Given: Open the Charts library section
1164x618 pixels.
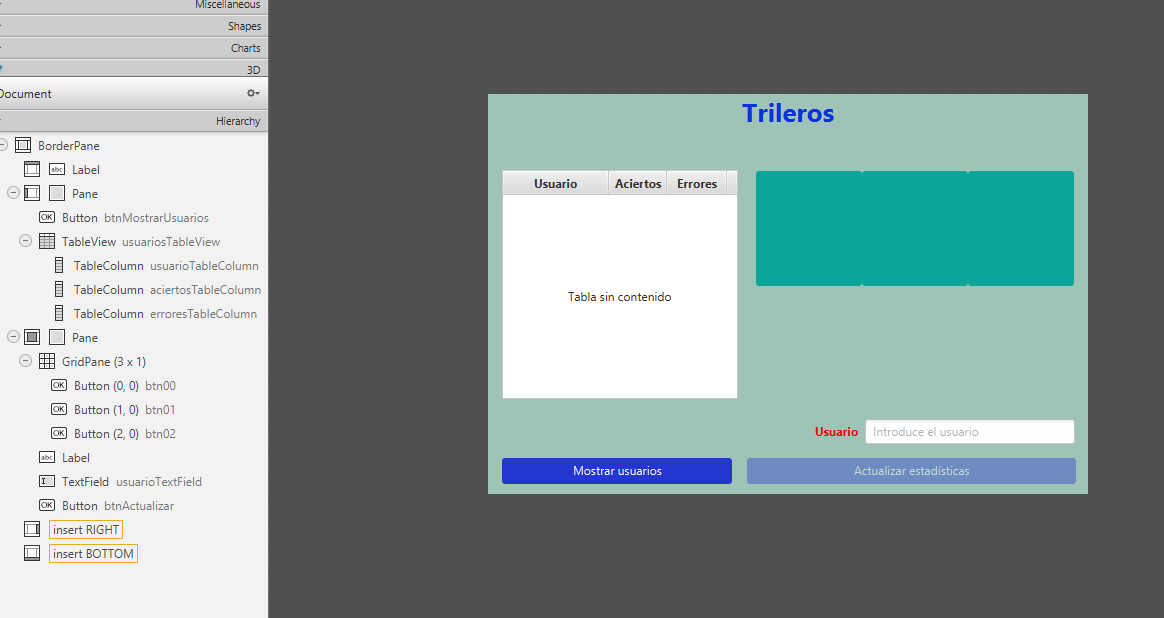Looking at the screenshot, I should (x=134, y=48).
